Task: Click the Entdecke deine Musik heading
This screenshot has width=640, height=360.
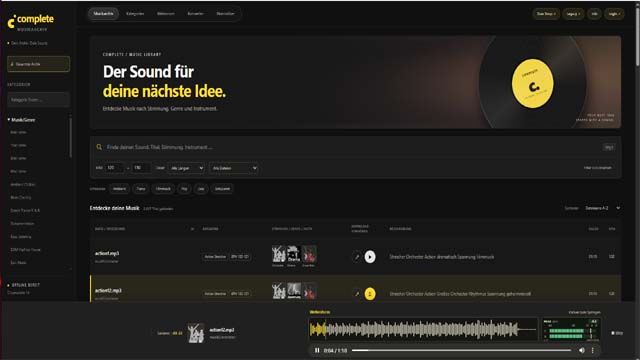Action: point(114,208)
